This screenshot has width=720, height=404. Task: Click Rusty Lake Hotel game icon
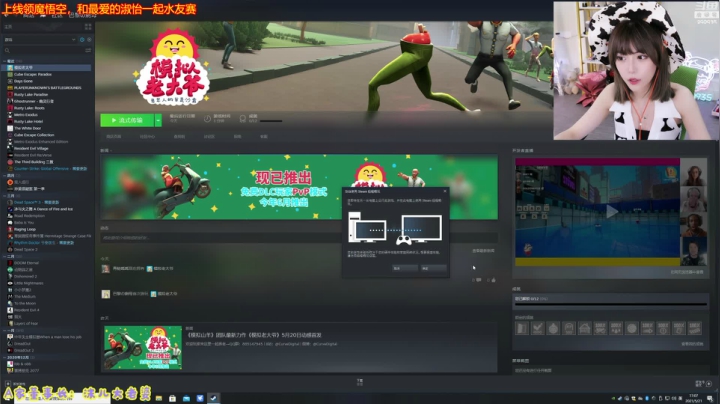(10, 121)
